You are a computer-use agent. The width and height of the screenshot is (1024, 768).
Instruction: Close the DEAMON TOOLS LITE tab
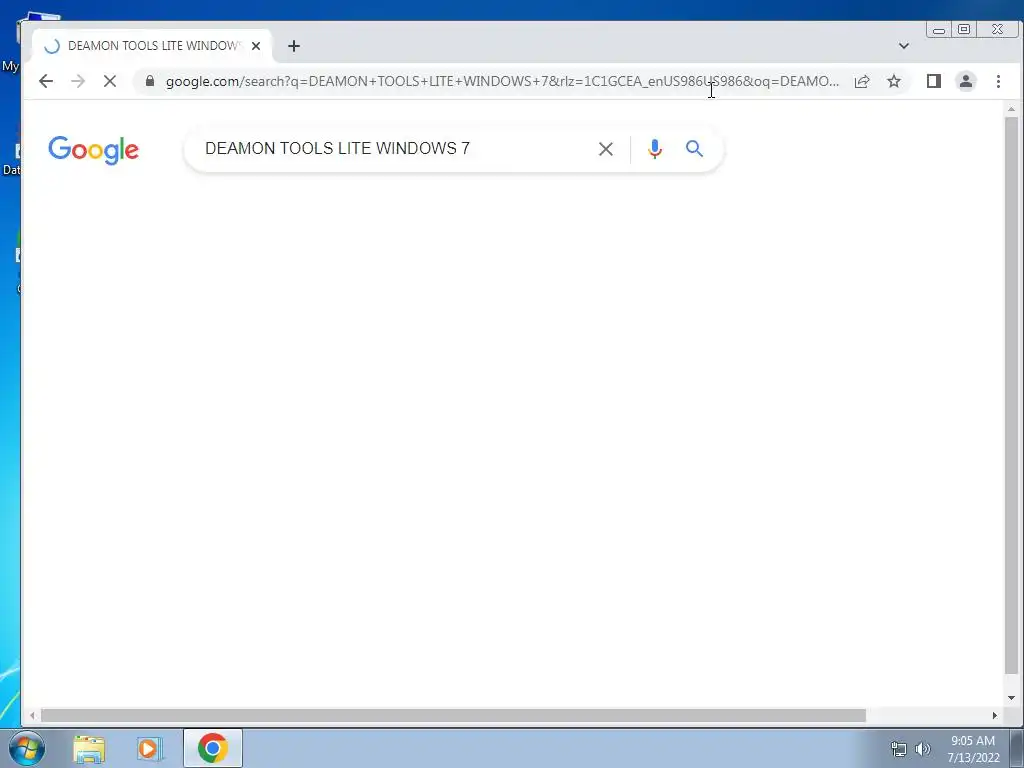click(x=256, y=46)
